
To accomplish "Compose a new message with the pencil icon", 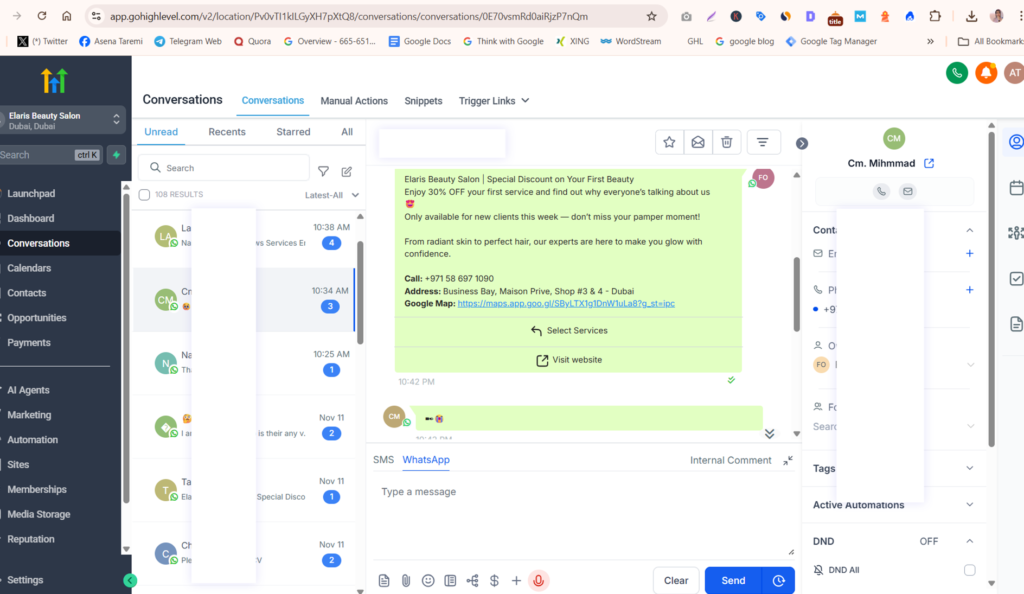I will (x=347, y=172).
